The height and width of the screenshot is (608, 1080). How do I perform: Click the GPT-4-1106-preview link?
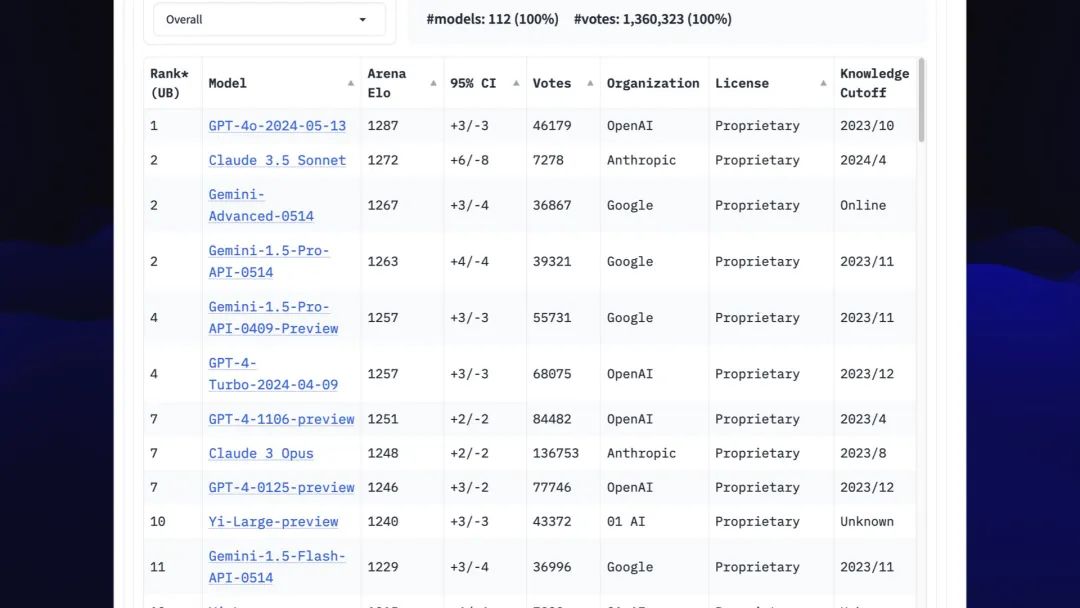tap(281, 419)
